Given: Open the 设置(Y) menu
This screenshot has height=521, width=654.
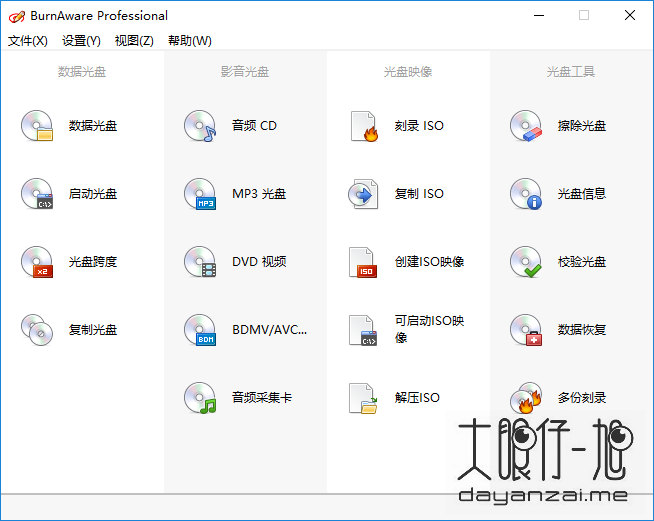Looking at the screenshot, I should point(81,40).
